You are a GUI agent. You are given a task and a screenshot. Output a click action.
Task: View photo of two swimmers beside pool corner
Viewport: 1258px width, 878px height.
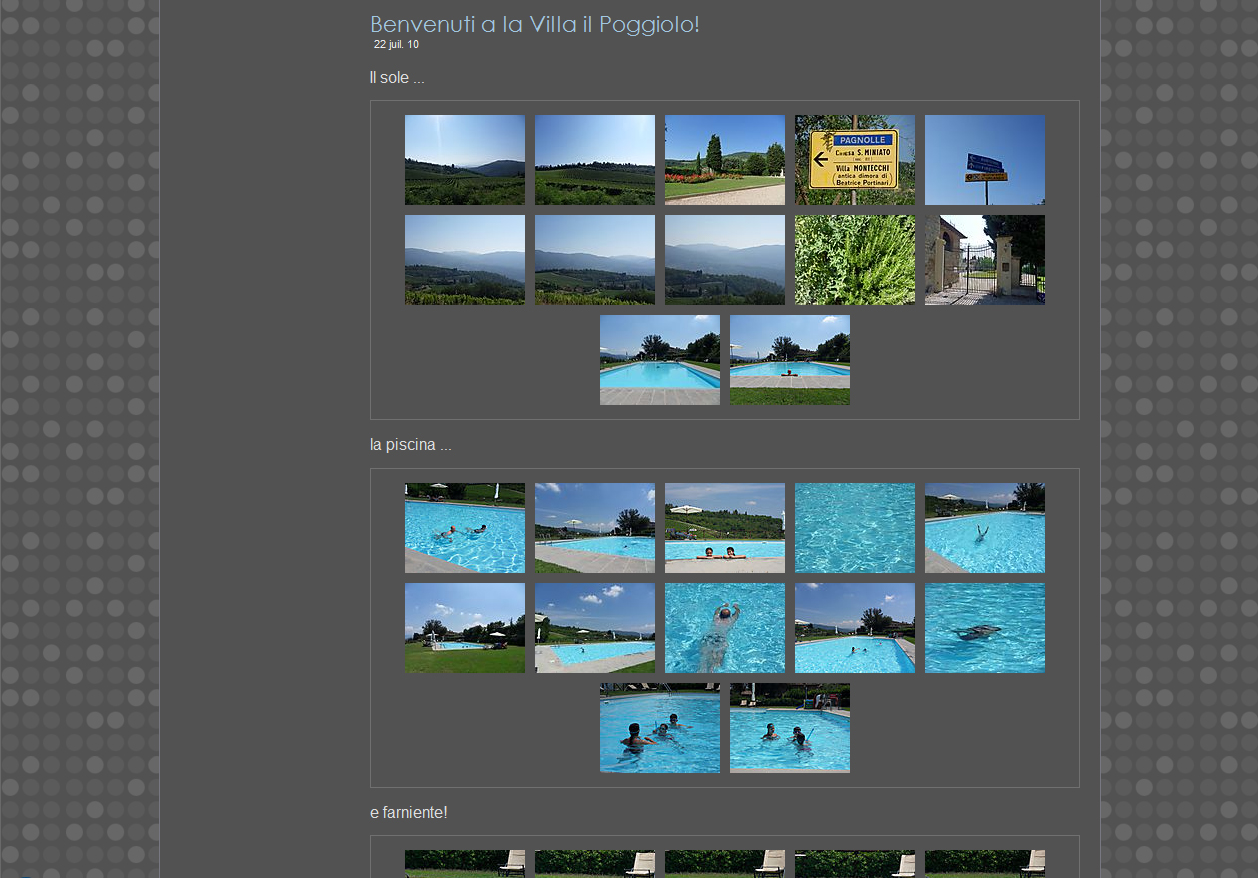tap(464, 528)
